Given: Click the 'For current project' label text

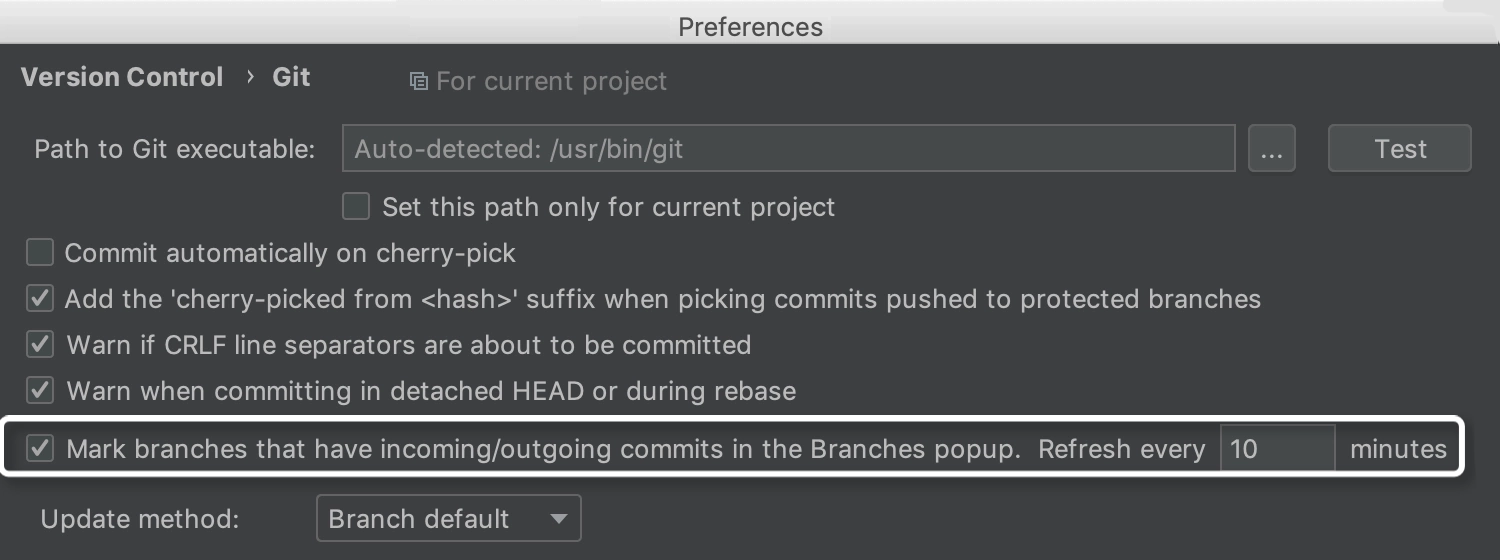Looking at the screenshot, I should pos(552,81).
